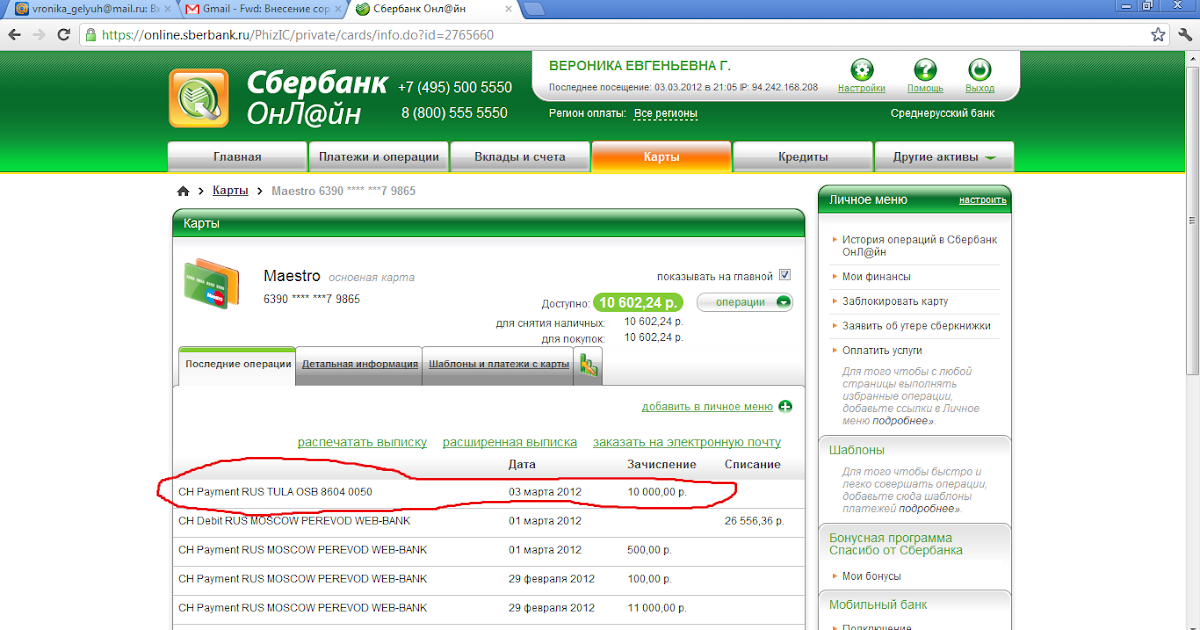Viewport: 1200px width, 630px height.
Task: Open Мои финансы link
Action: coord(876,277)
